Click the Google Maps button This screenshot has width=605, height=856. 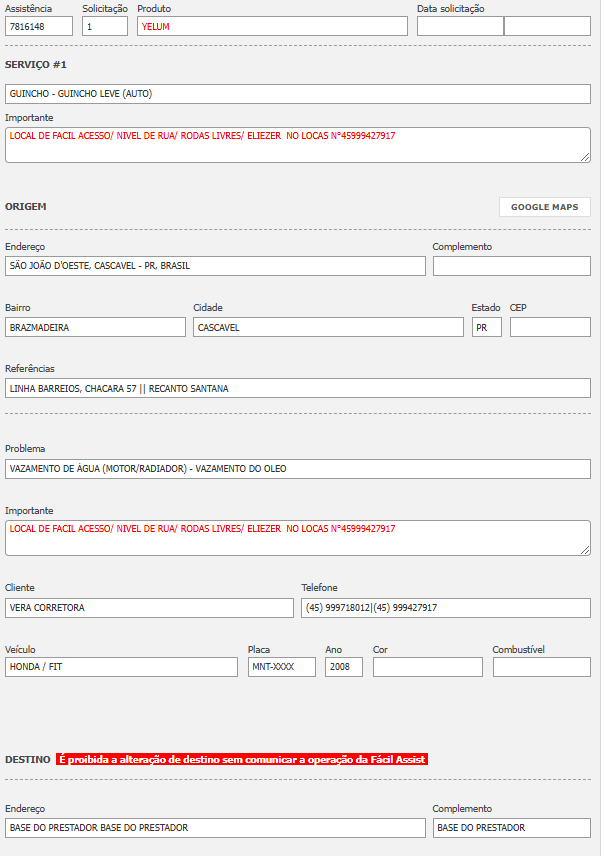tap(544, 207)
